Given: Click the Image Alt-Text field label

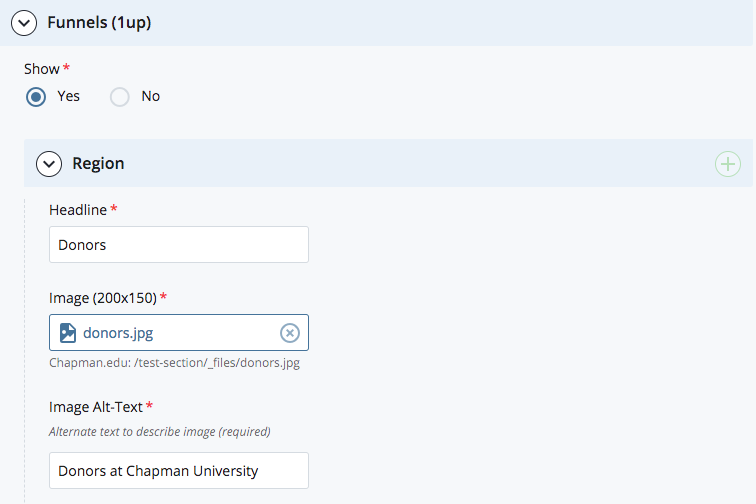Looking at the screenshot, I should tap(96, 407).
